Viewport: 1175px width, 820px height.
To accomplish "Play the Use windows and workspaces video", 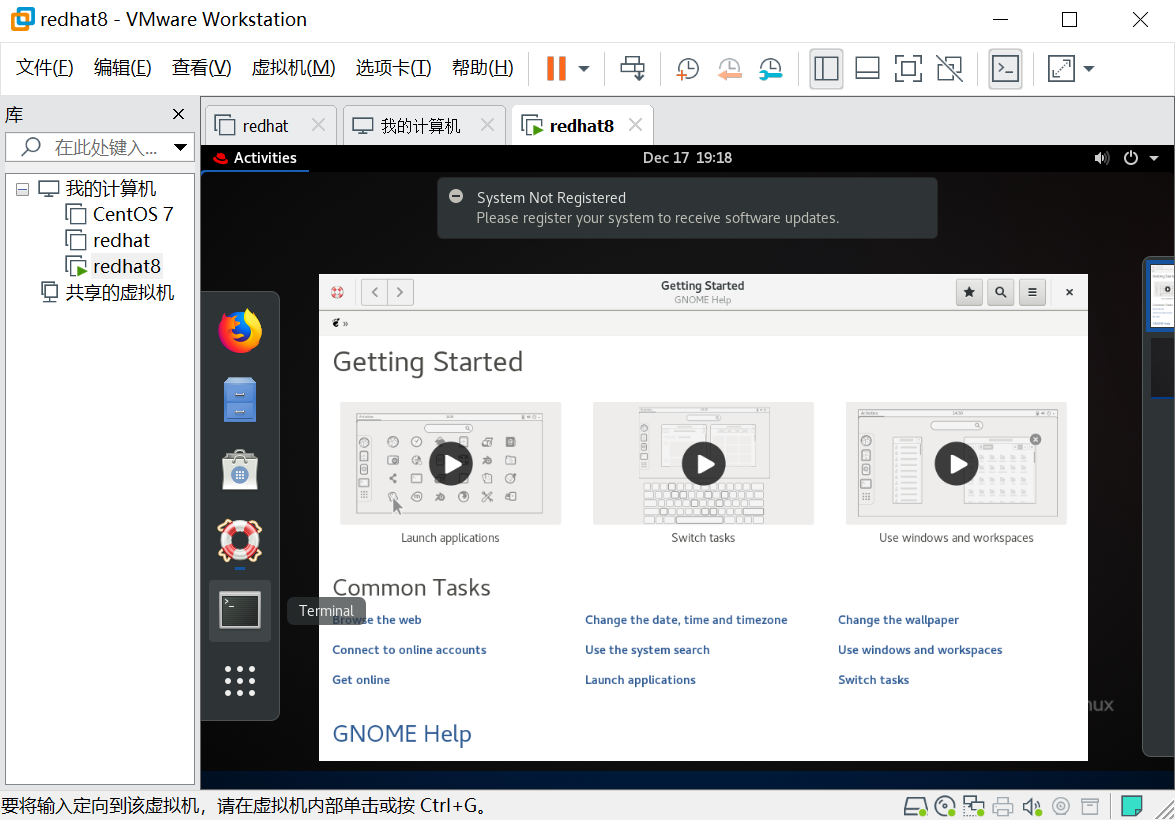I will [x=956, y=464].
